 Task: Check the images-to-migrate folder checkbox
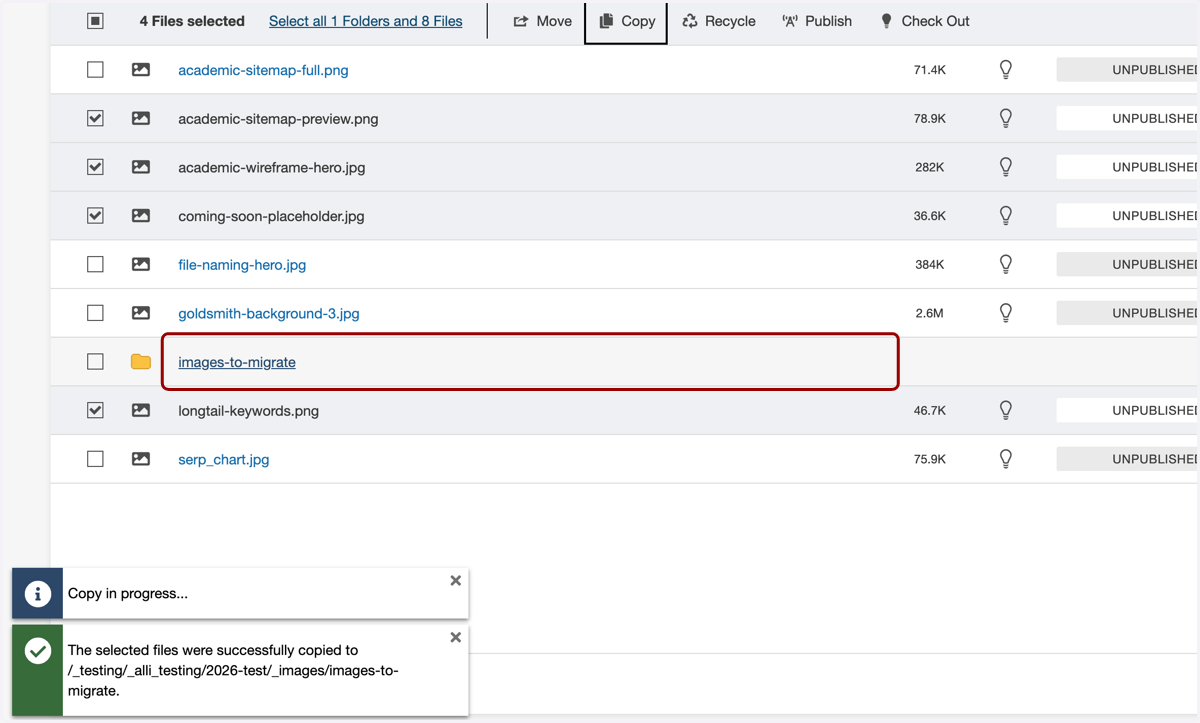coord(95,361)
